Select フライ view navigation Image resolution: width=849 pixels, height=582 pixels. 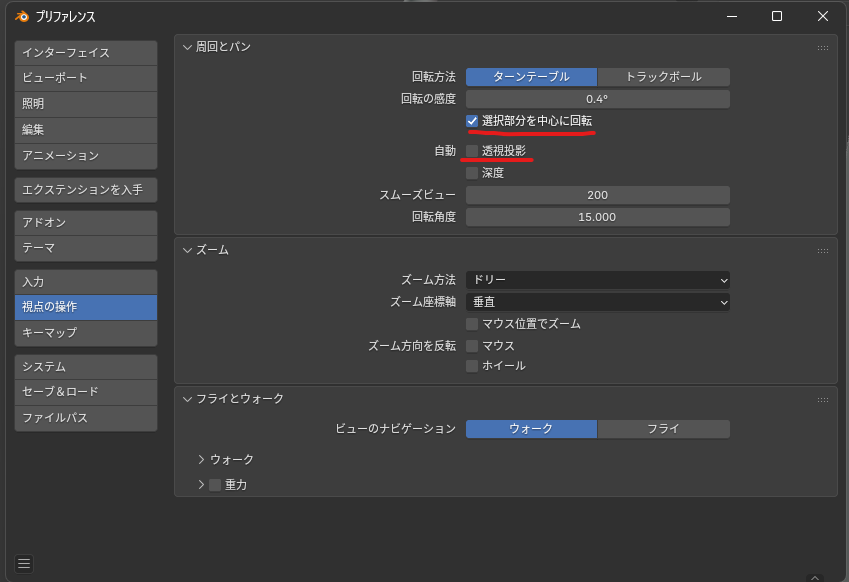click(663, 428)
